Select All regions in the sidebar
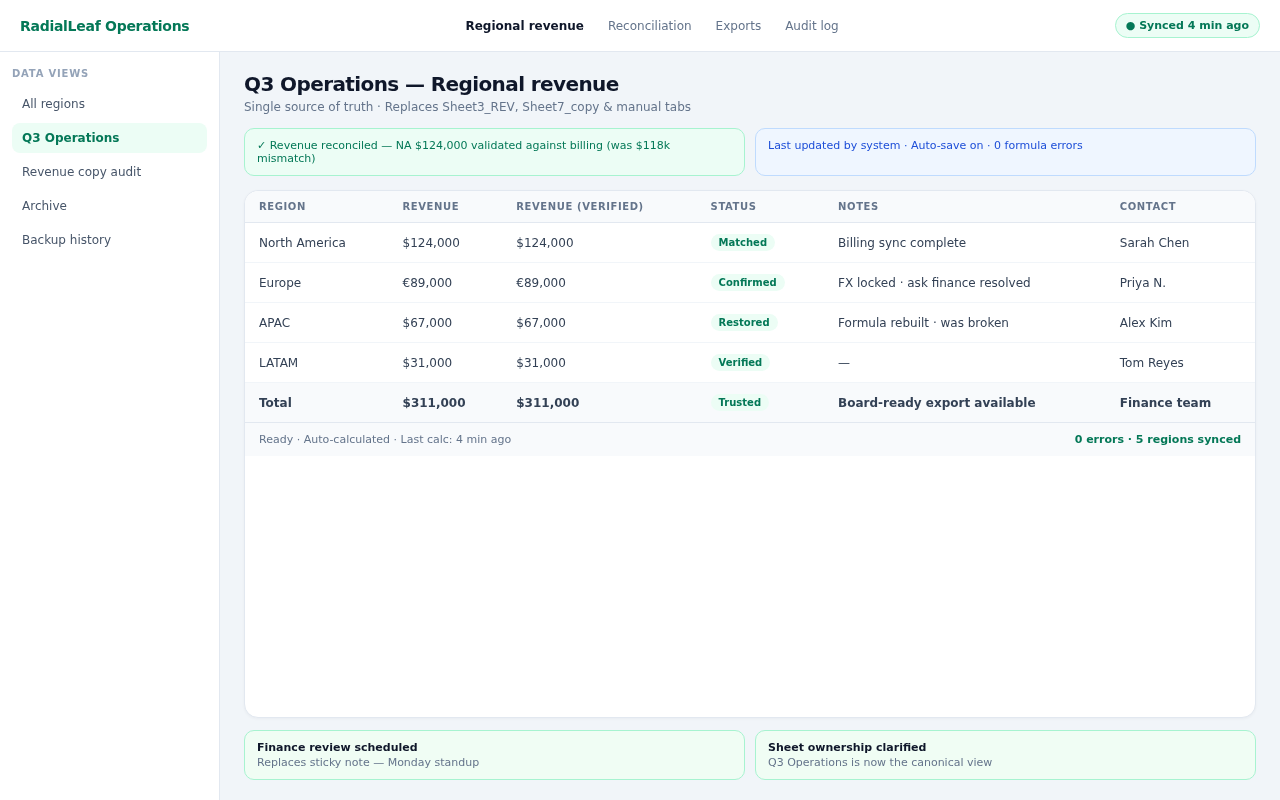This screenshot has height=800, width=1280. click(x=109, y=104)
